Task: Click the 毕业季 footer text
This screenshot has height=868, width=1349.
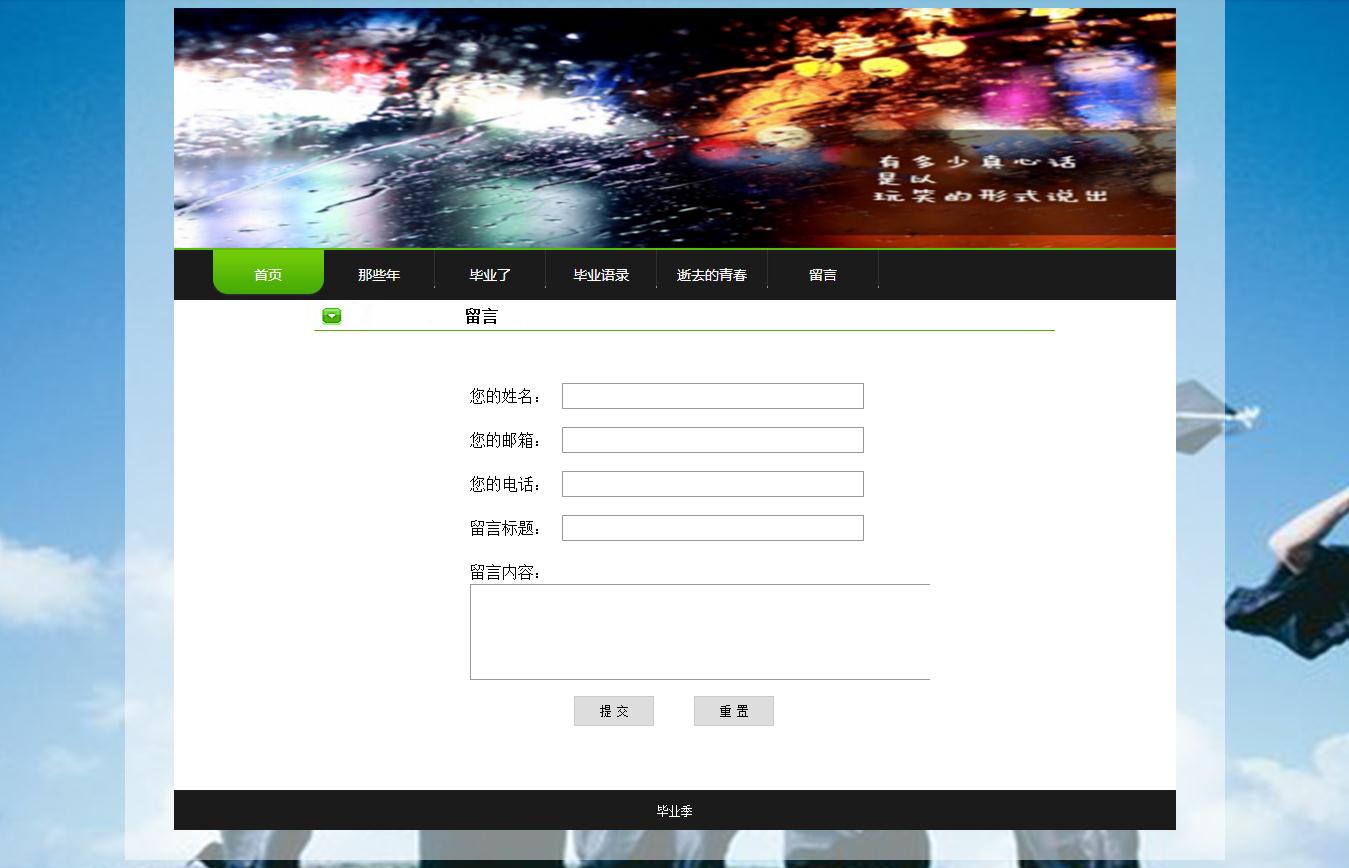Action: [x=674, y=811]
